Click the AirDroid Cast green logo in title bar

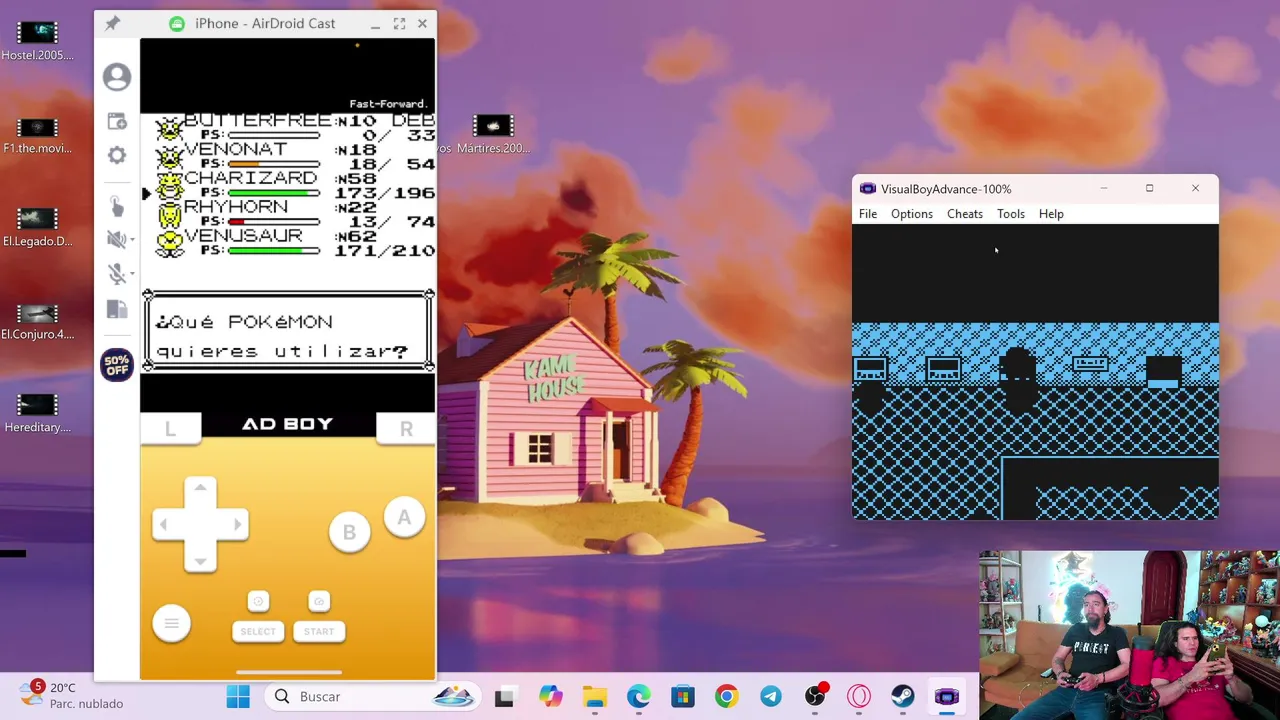coord(177,23)
